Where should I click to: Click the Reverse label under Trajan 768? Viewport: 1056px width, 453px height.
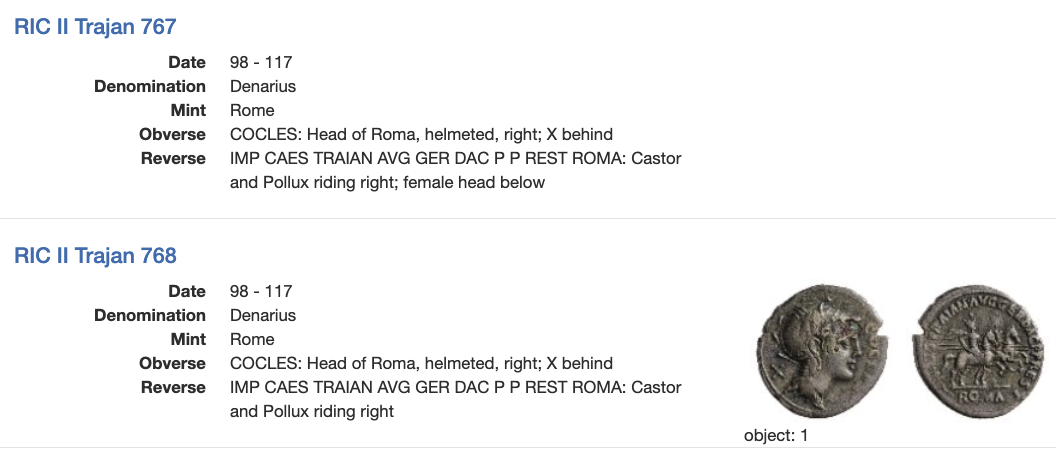coord(172,387)
